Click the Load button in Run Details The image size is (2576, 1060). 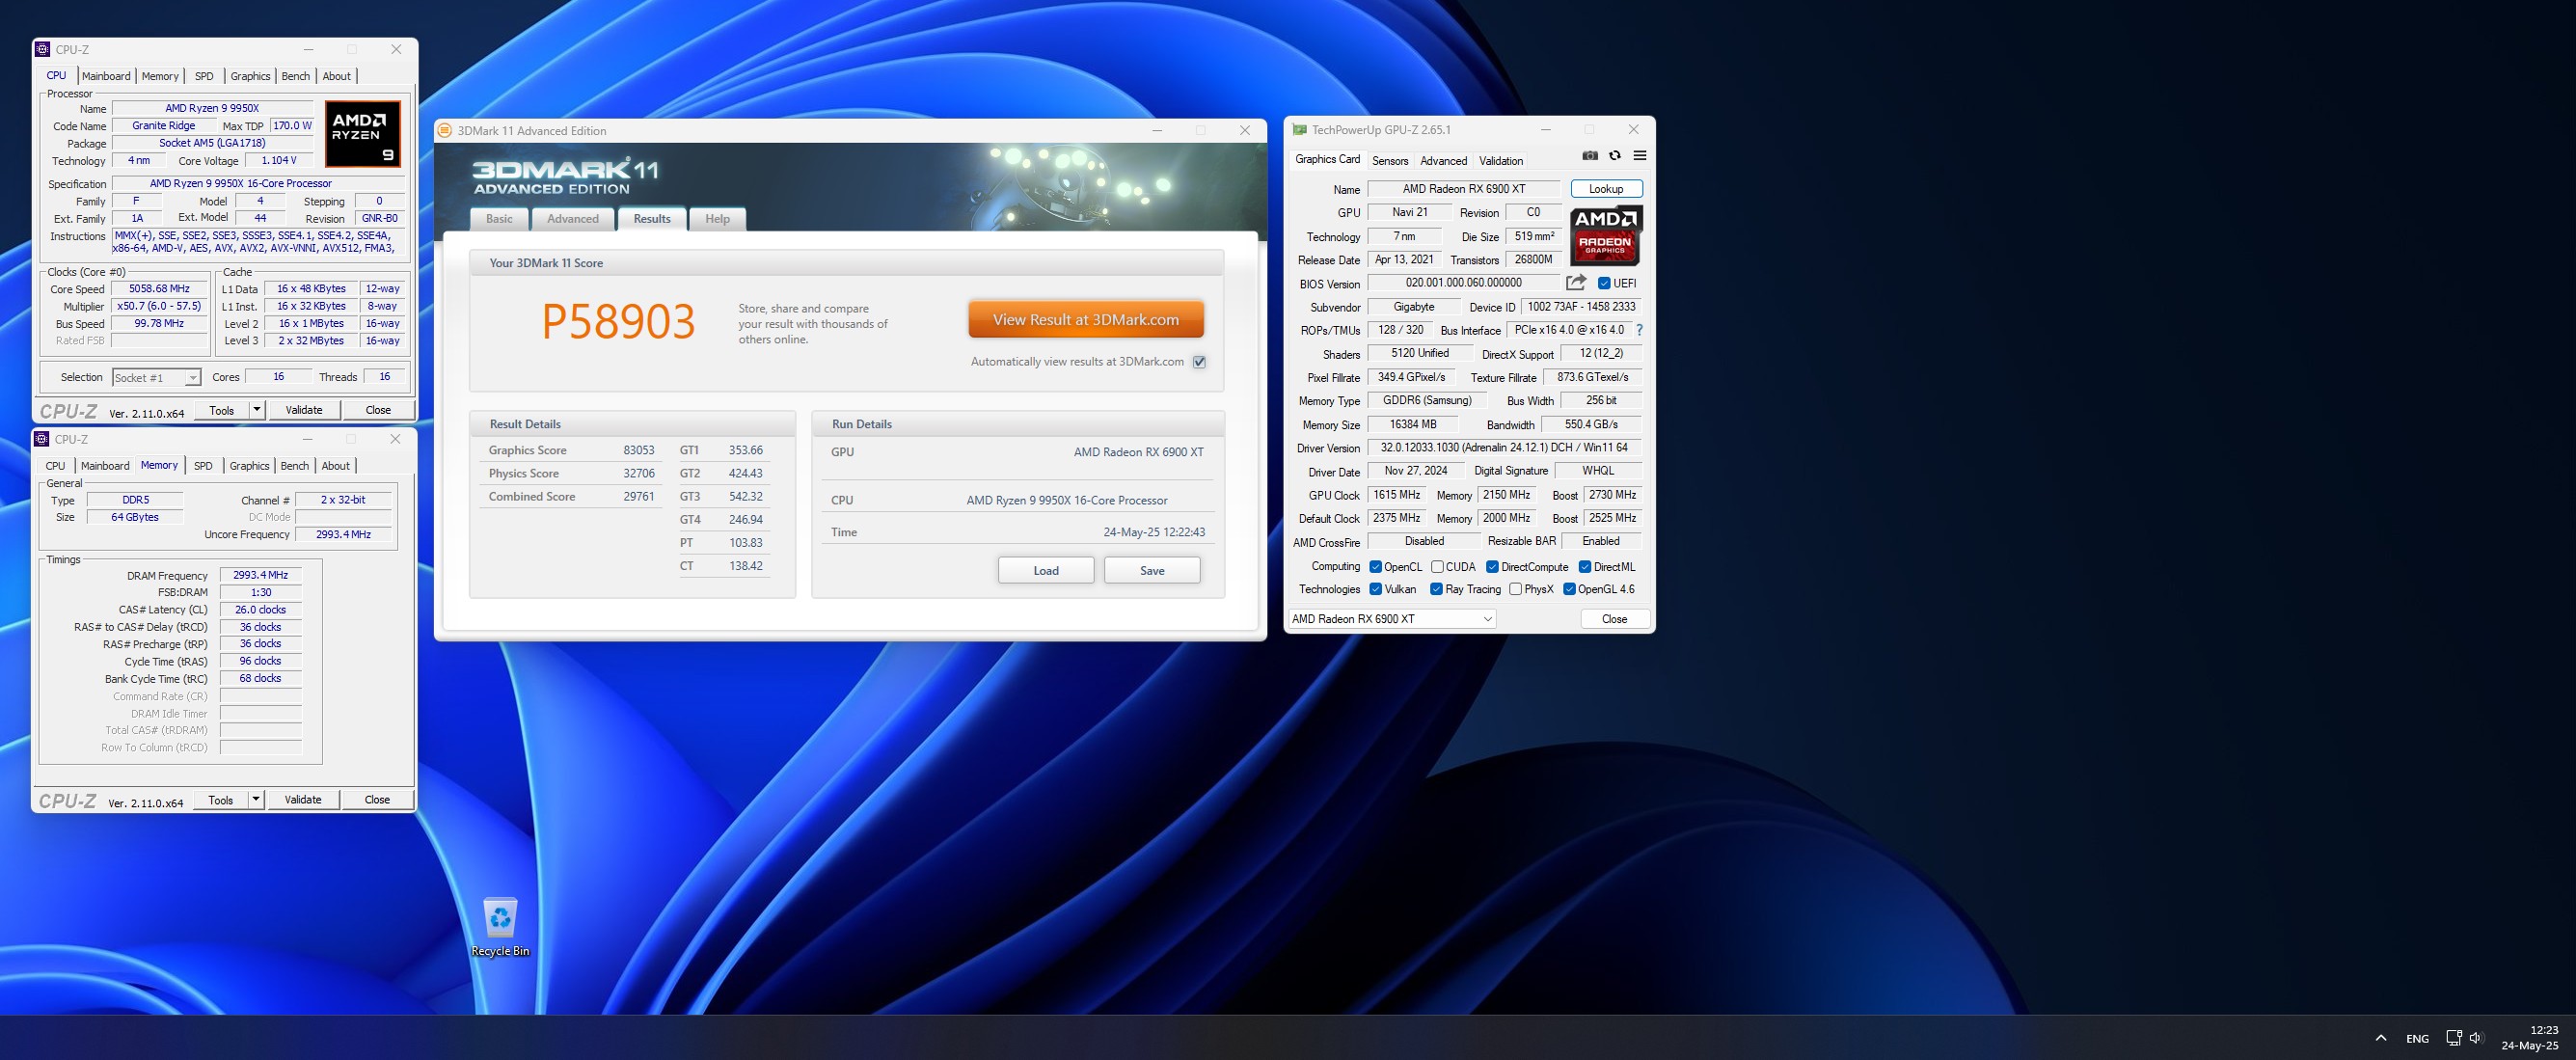coord(1046,571)
